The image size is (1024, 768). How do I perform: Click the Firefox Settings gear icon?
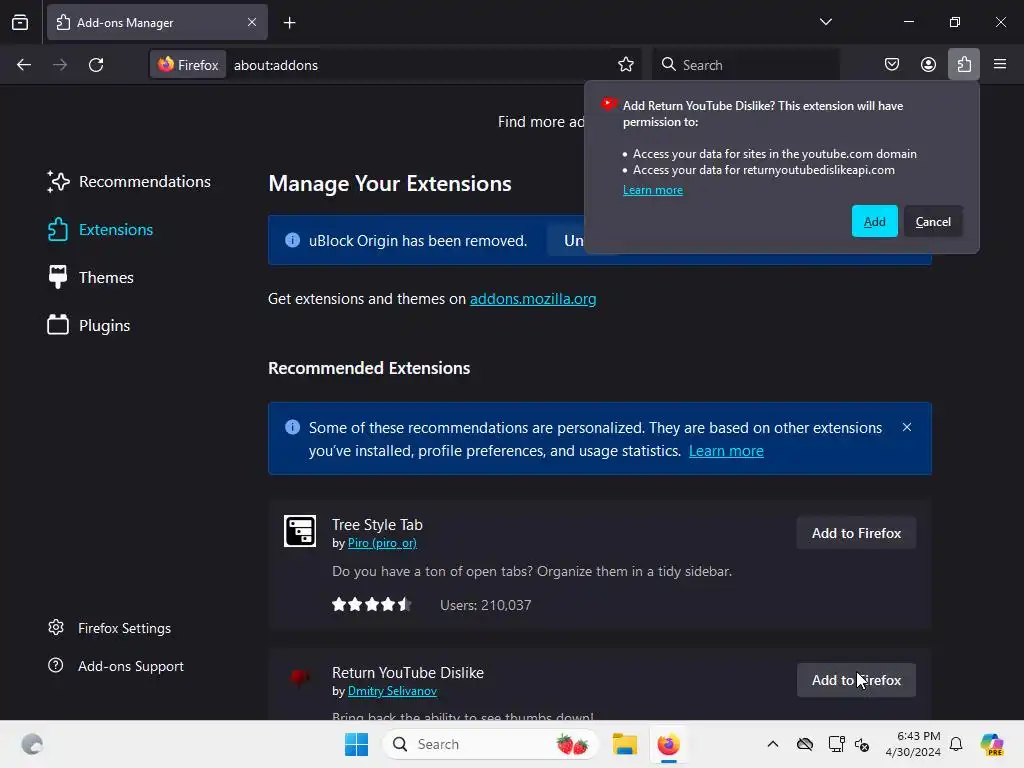pyautogui.click(x=56, y=628)
